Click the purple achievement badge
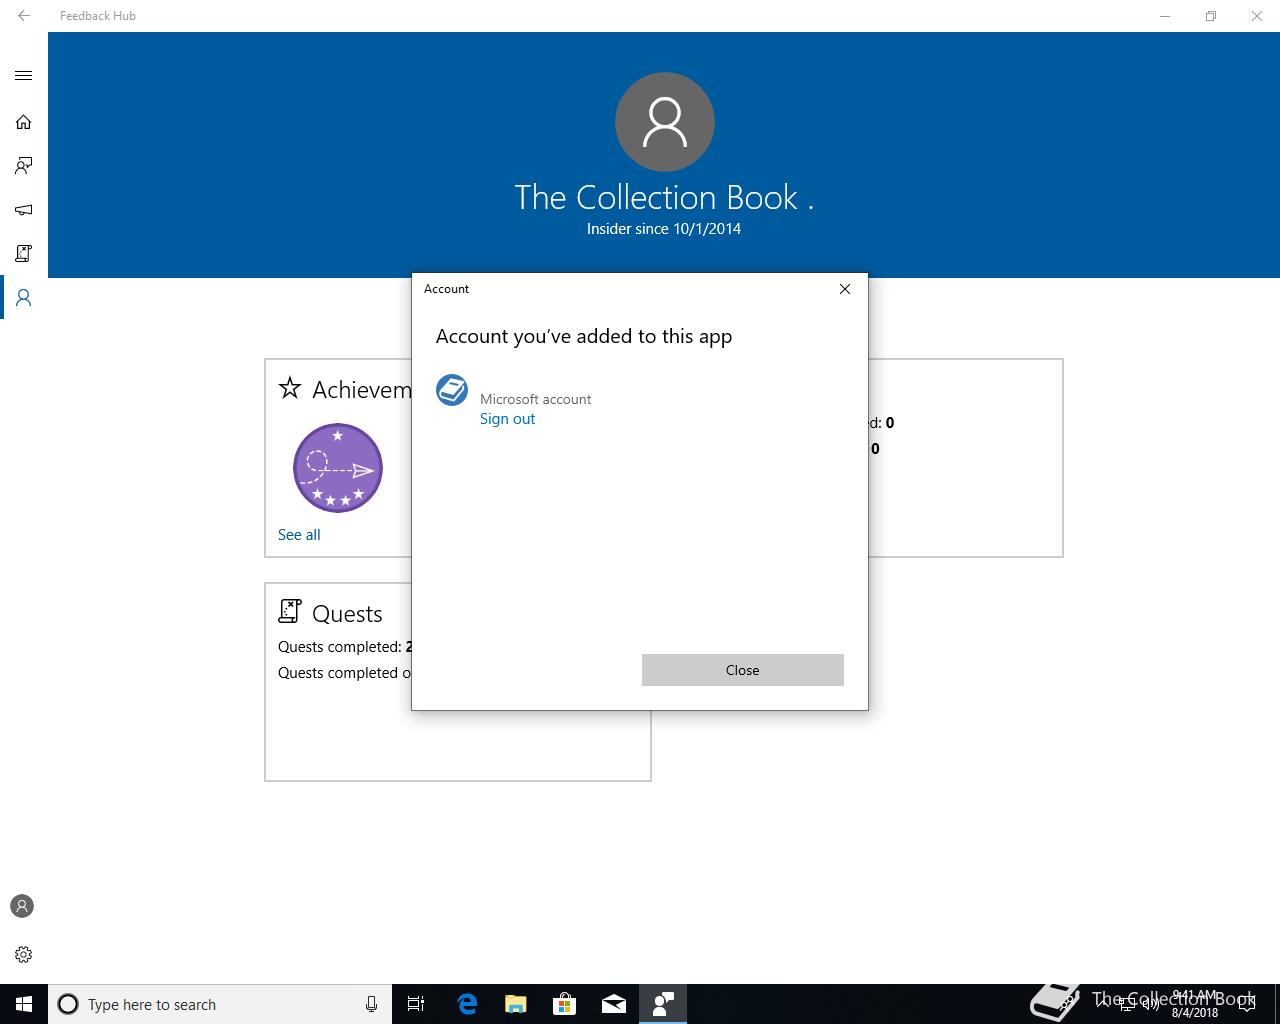The width and height of the screenshot is (1280, 1024). pyautogui.click(x=338, y=468)
